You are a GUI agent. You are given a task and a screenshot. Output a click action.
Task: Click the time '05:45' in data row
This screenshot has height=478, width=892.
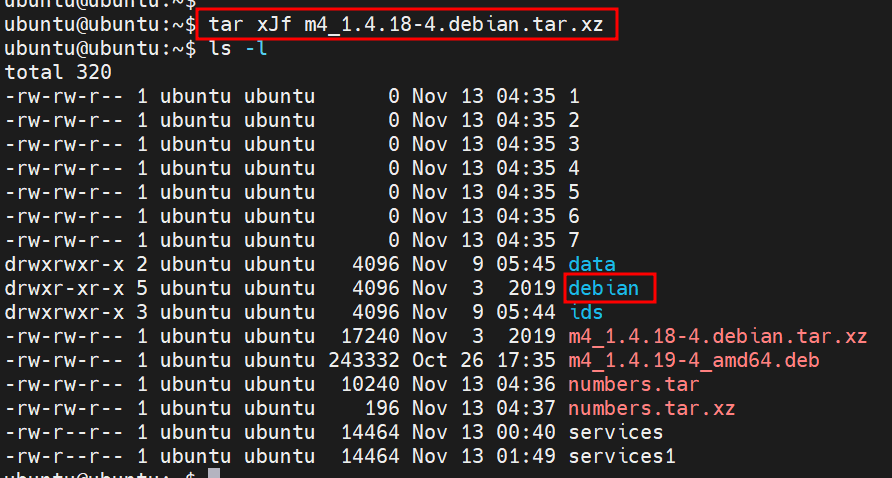click(x=526, y=264)
